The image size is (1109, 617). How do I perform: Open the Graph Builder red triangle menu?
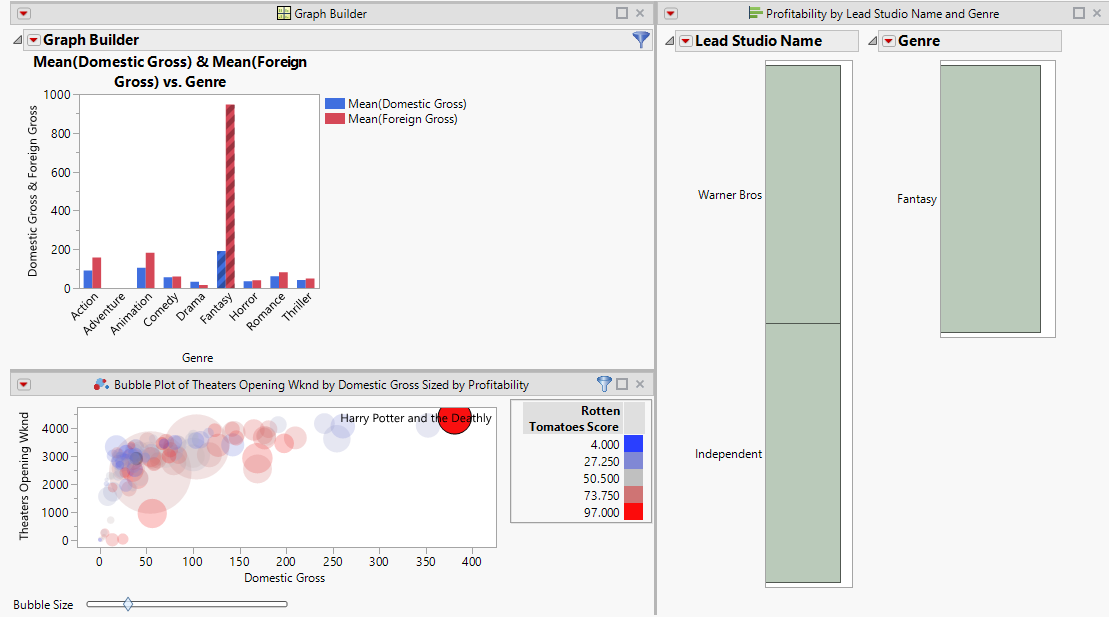33,40
